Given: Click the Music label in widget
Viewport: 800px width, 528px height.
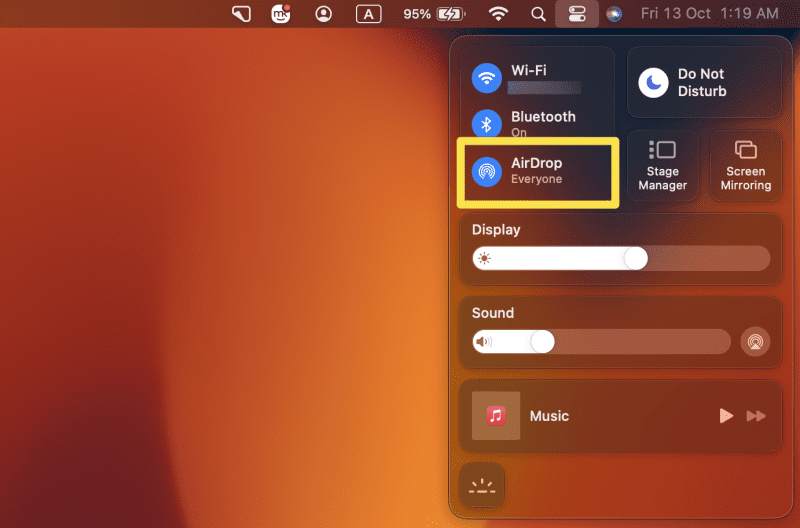Looking at the screenshot, I should click(x=549, y=416).
